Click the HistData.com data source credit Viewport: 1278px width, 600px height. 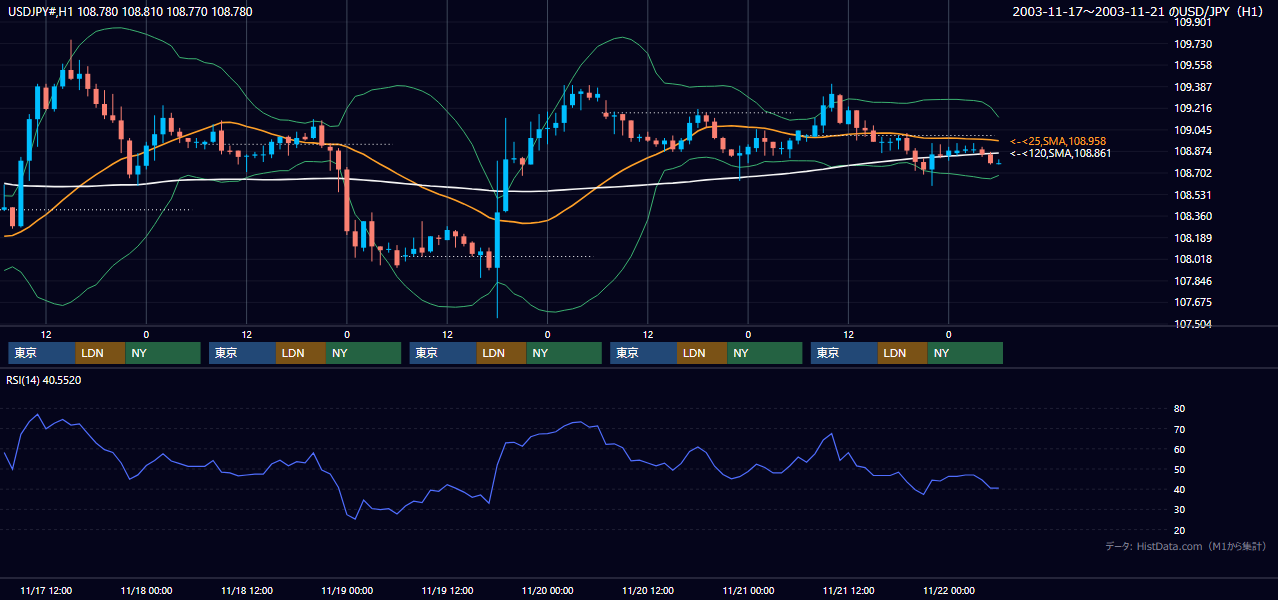[1186, 546]
